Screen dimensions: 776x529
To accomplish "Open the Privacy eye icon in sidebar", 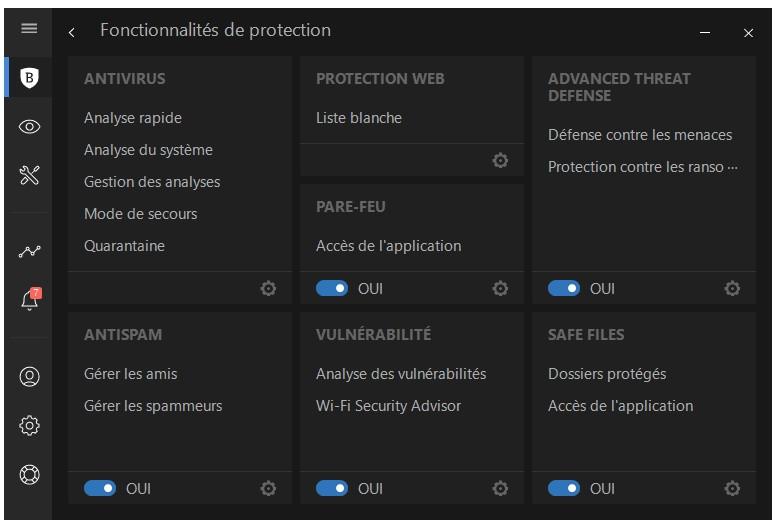I will 30,126.
